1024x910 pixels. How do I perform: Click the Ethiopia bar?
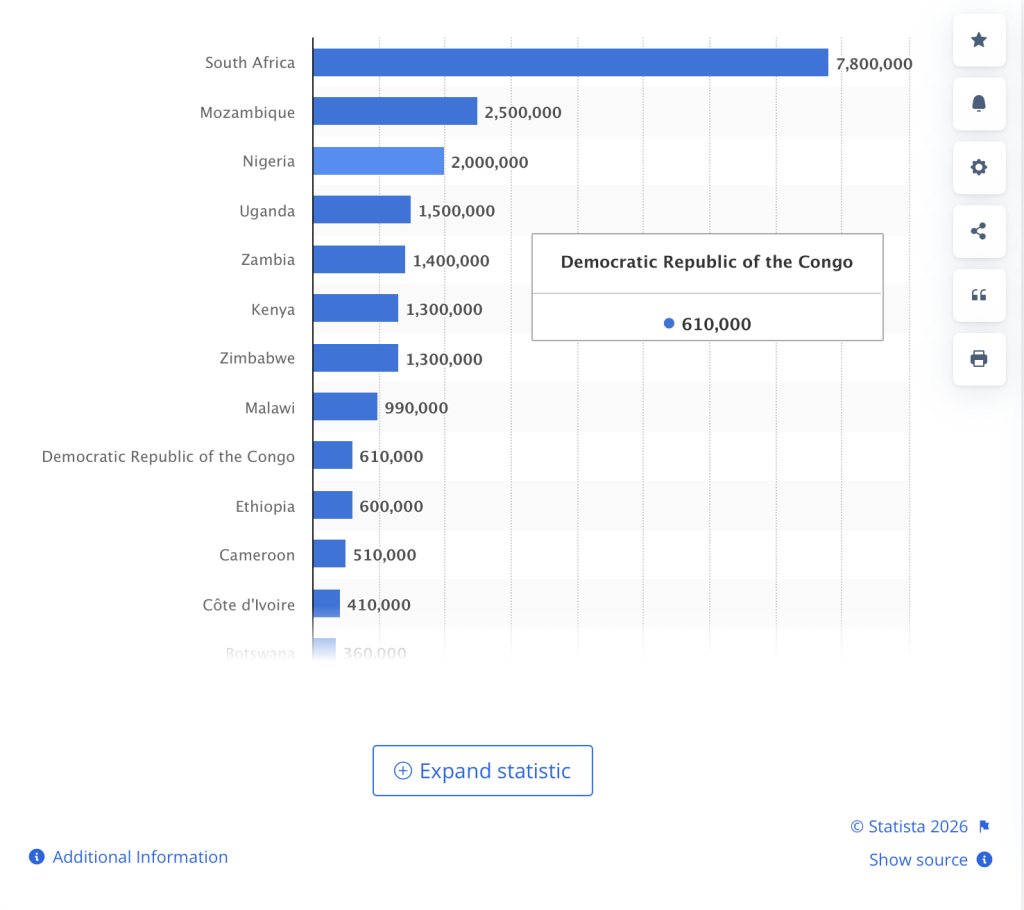point(332,505)
